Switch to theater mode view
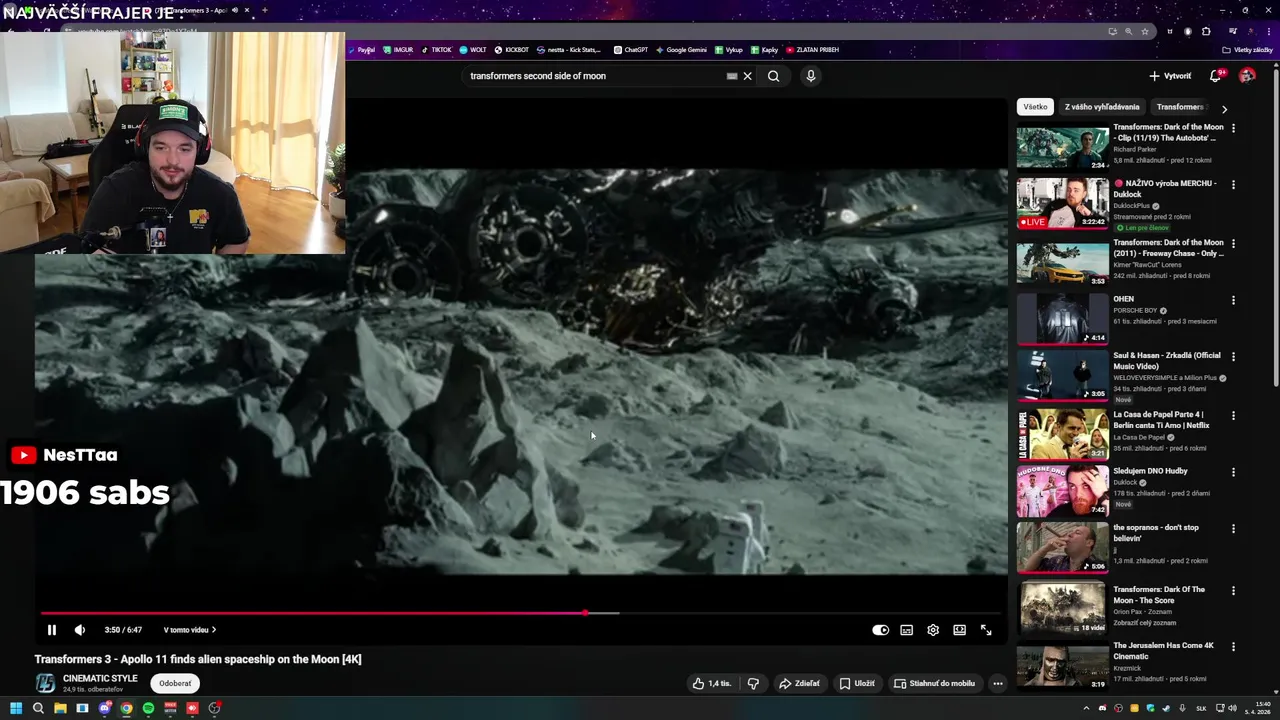1280x720 pixels. pyautogui.click(x=959, y=630)
